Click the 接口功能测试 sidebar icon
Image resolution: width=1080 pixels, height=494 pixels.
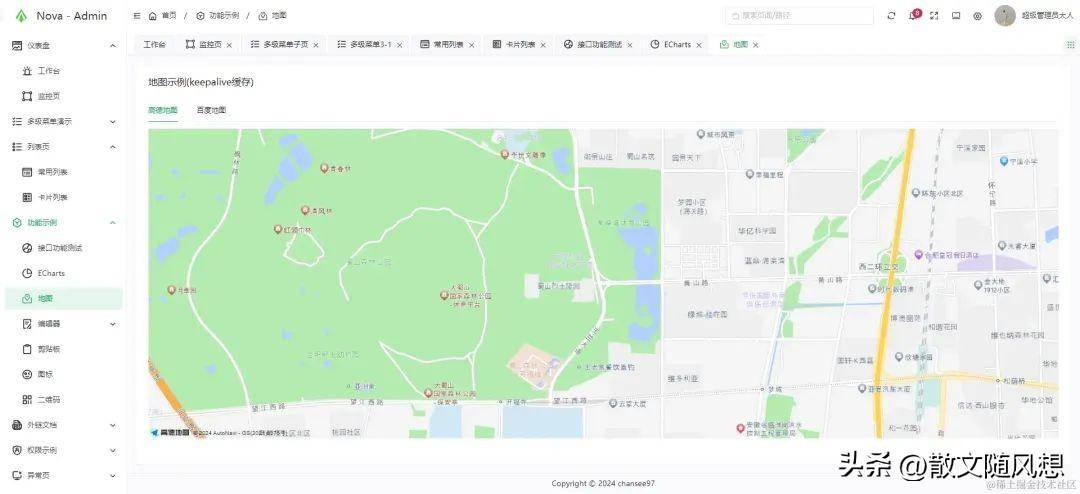pos(27,247)
